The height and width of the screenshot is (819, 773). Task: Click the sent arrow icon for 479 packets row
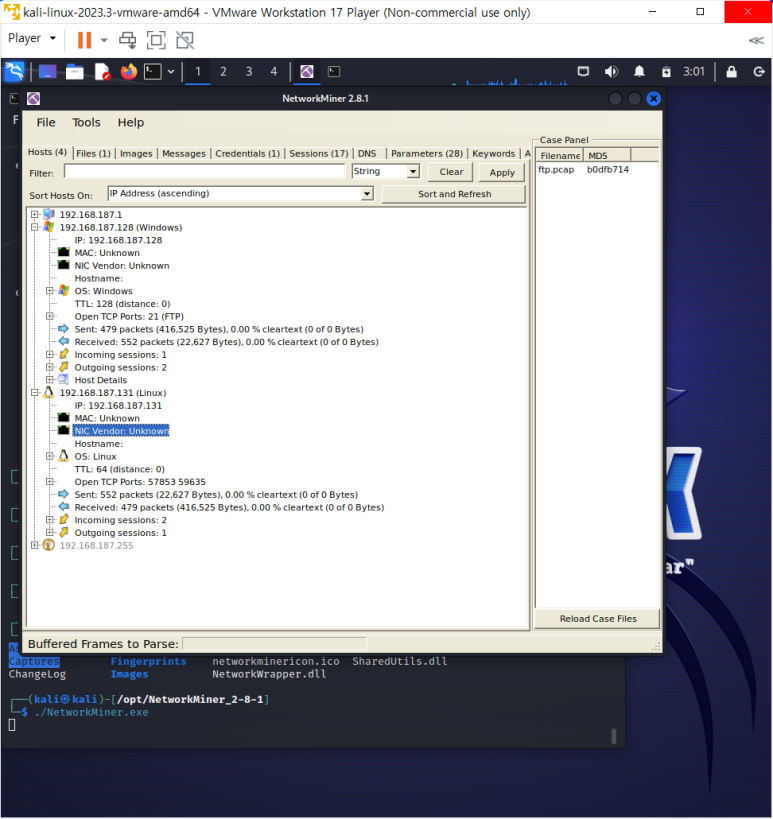(63, 329)
